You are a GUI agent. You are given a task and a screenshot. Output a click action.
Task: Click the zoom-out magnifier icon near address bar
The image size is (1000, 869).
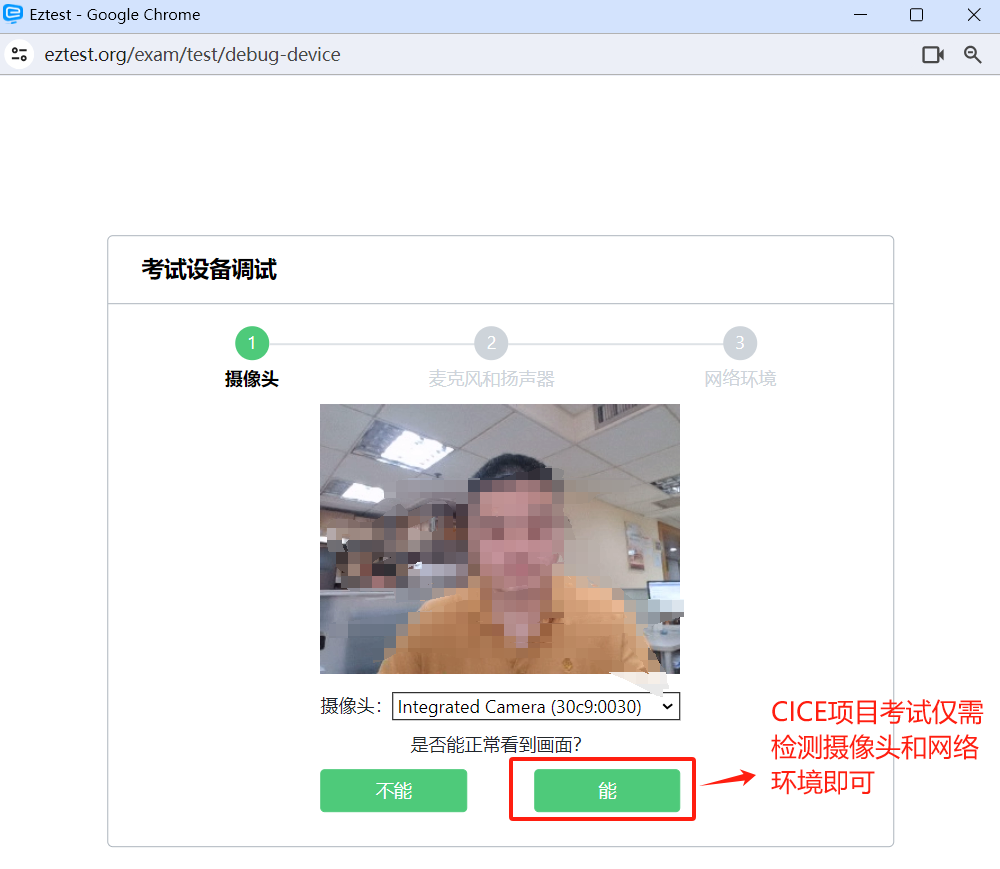(972, 54)
